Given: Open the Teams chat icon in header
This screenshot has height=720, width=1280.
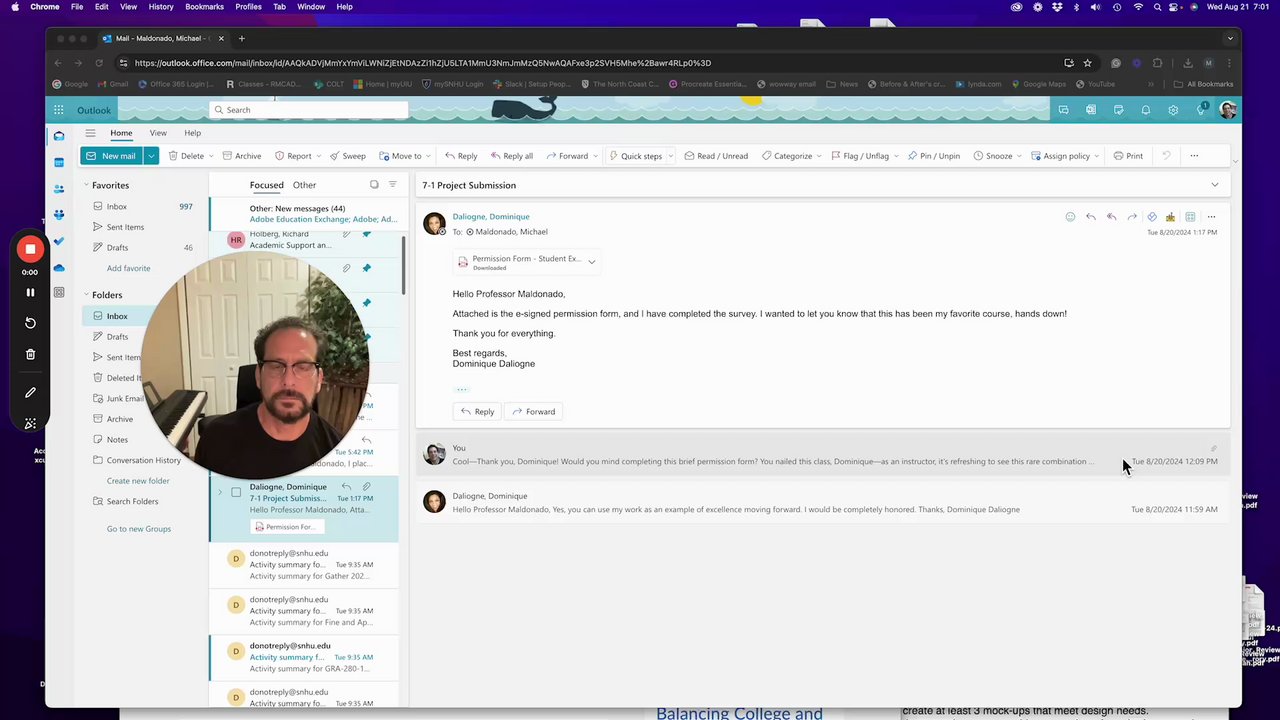Looking at the screenshot, I should point(1063,110).
